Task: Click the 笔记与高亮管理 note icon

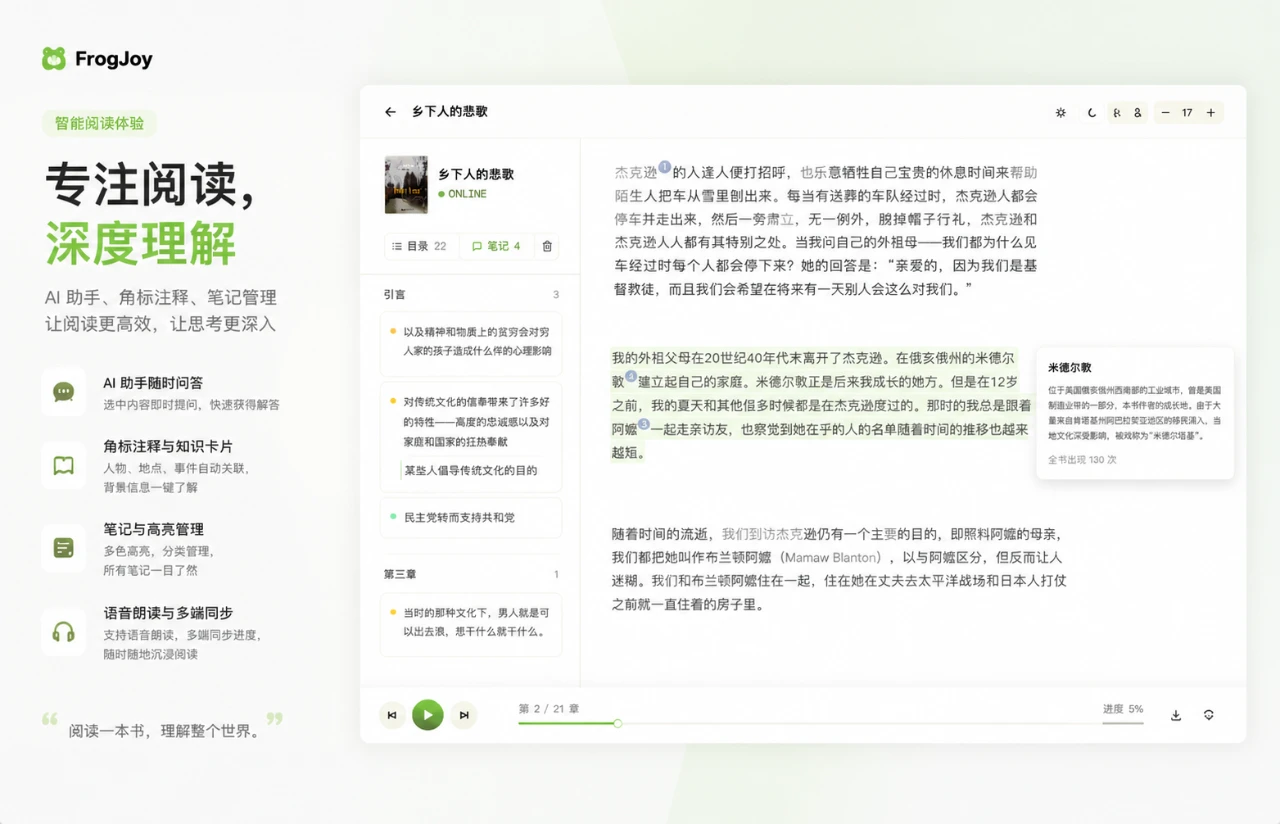Action: [64, 548]
